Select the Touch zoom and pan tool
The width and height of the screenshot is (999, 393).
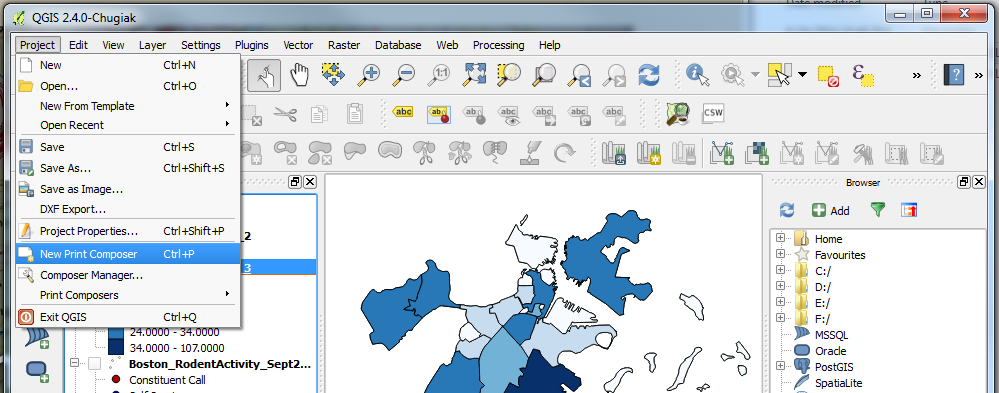[264, 75]
